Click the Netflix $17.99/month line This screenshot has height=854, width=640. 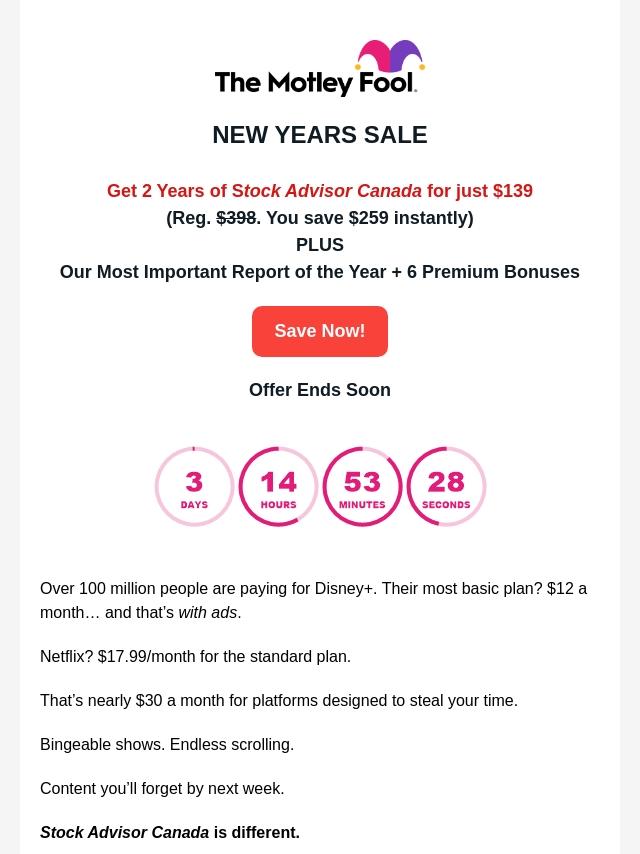(196, 657)
